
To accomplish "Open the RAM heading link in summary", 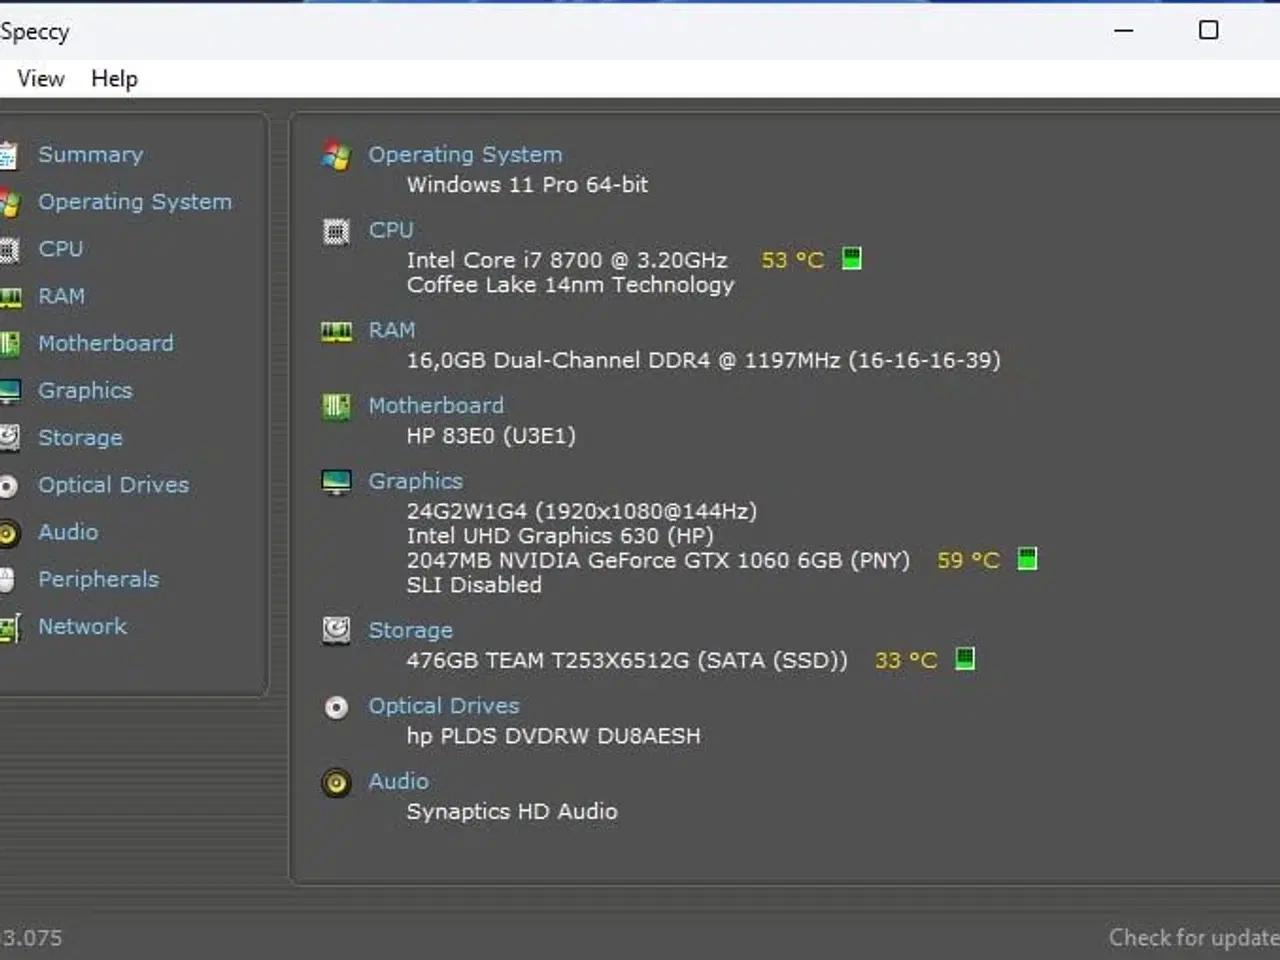I will [x=392, y=330].
